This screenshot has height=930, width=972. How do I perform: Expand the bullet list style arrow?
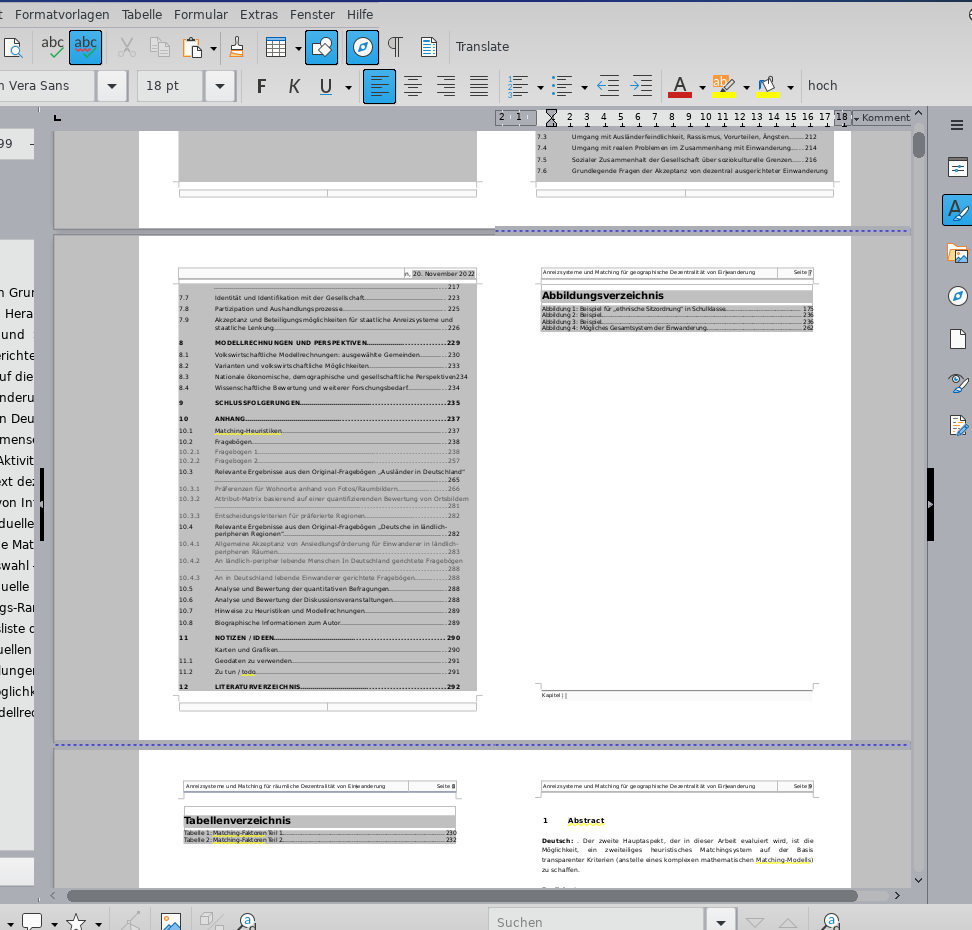click(x=585, y=87)
